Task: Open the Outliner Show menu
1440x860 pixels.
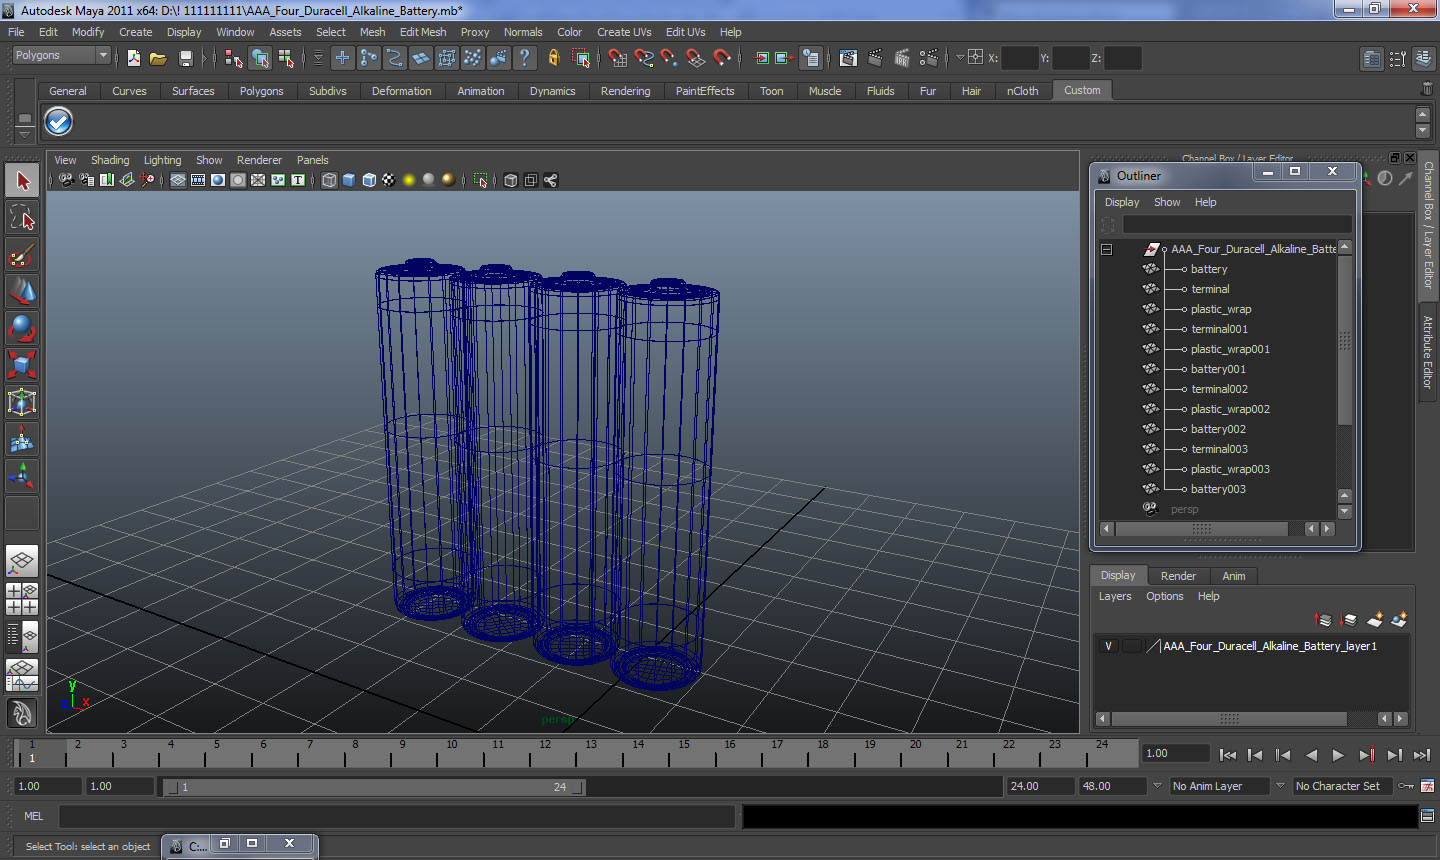Action: click(x=1167, y=202)
